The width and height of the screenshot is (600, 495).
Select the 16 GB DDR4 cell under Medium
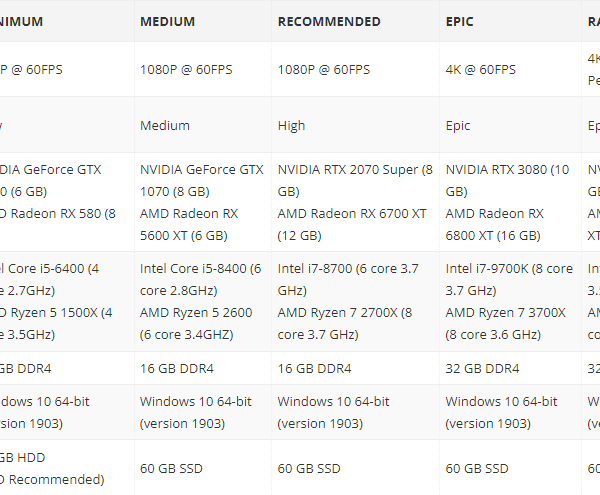203,368
